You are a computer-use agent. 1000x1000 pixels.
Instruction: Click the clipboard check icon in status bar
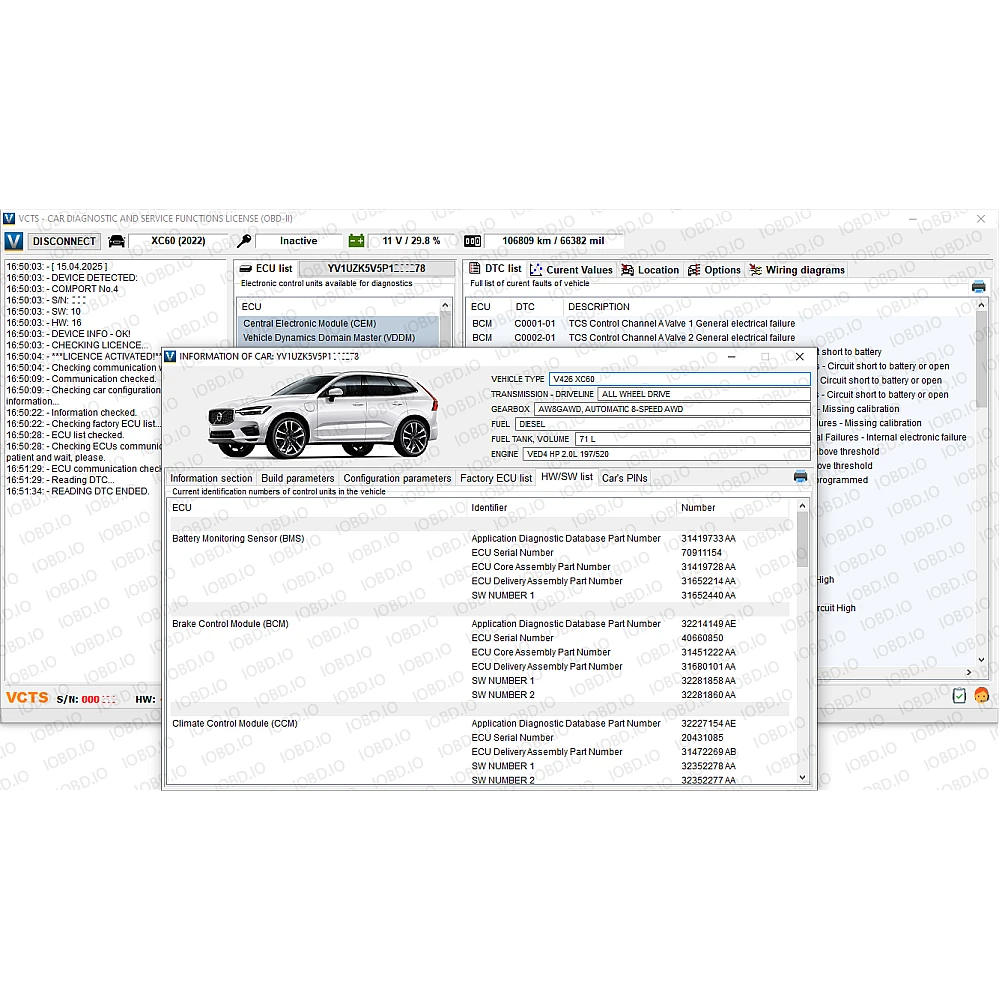tap(959, 696)
